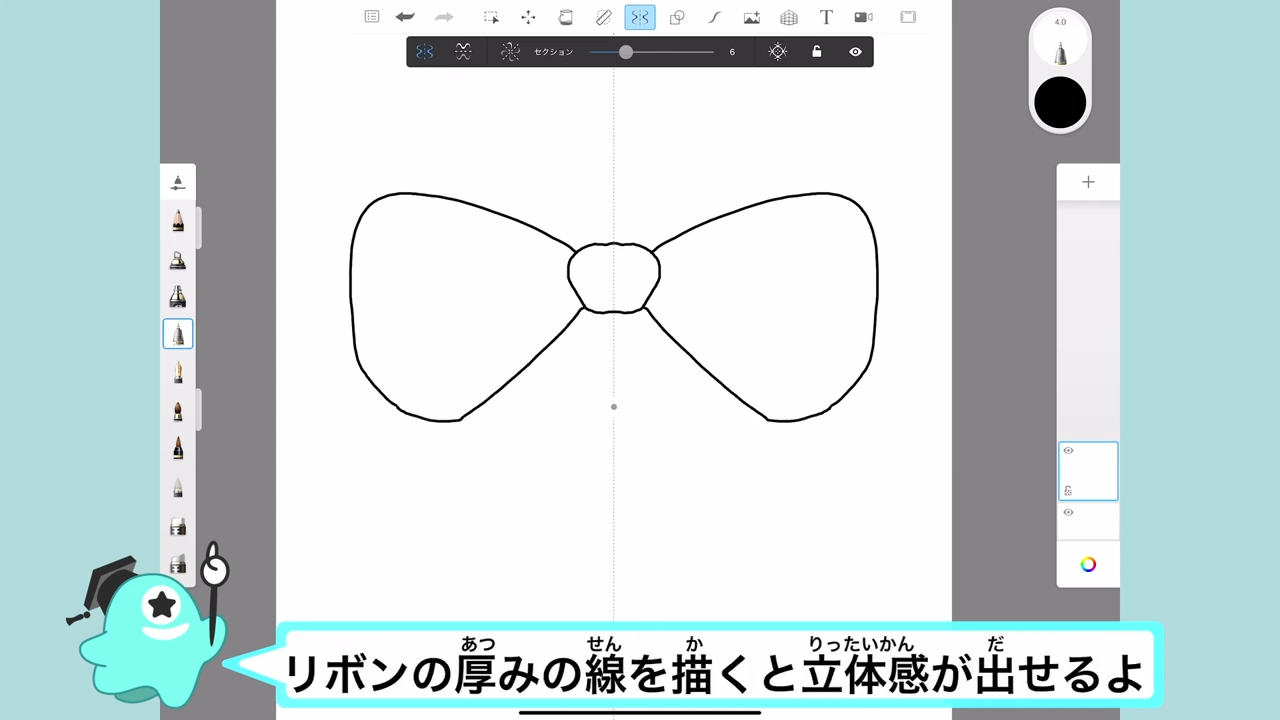Select the shape drawing tool
1280x720 pixels.
tap(677, 17)
